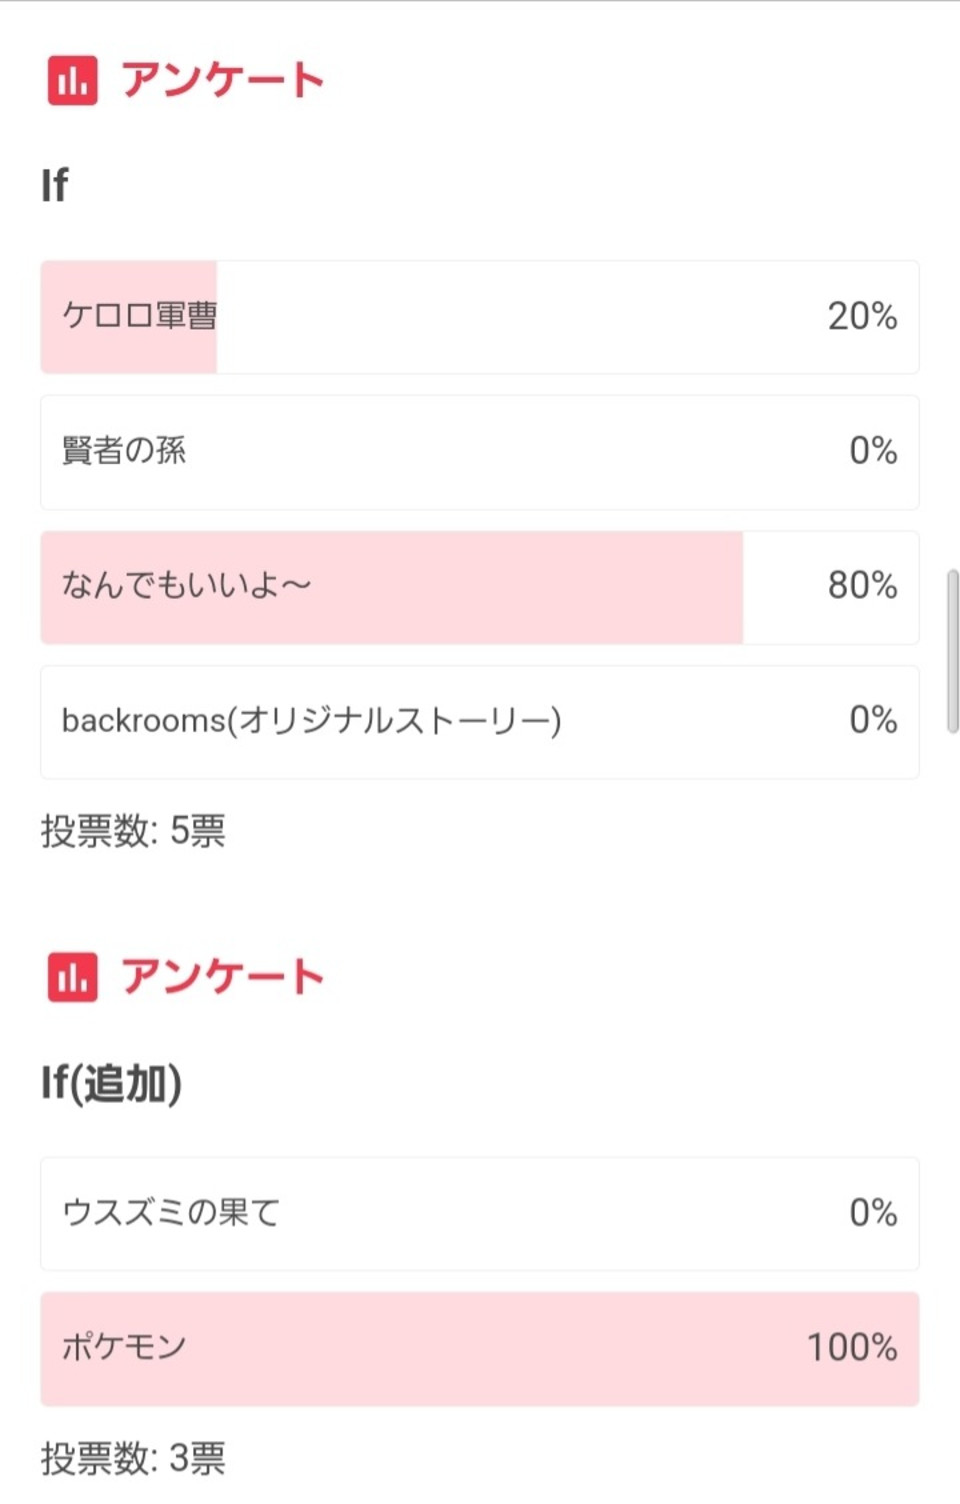Image resolution: width=960 pixels, height=1504 pixels.
Task: Click the "If" poll question title
Action: (55, 186)
